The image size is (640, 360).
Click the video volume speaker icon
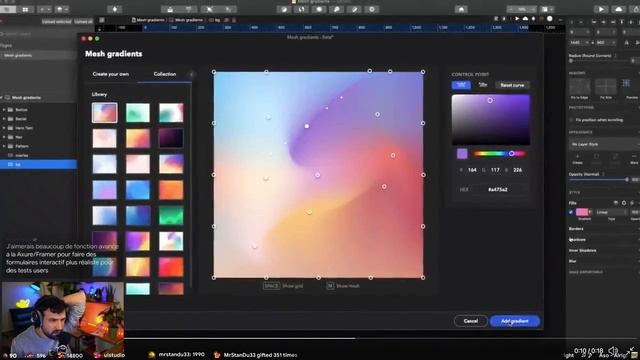tap(613, 351)
